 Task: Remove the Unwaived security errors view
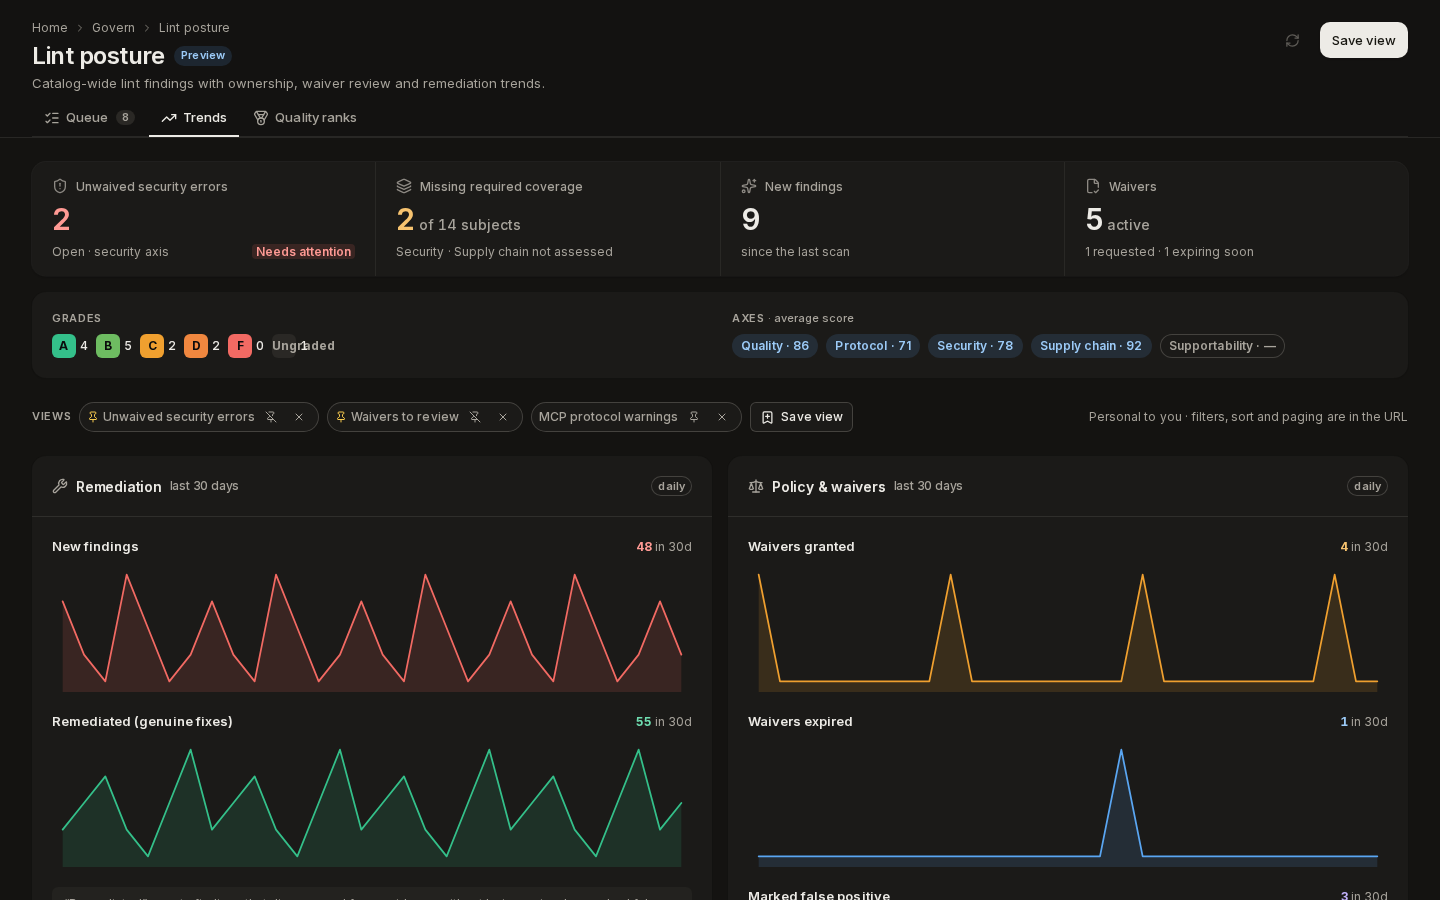(299, 417)
